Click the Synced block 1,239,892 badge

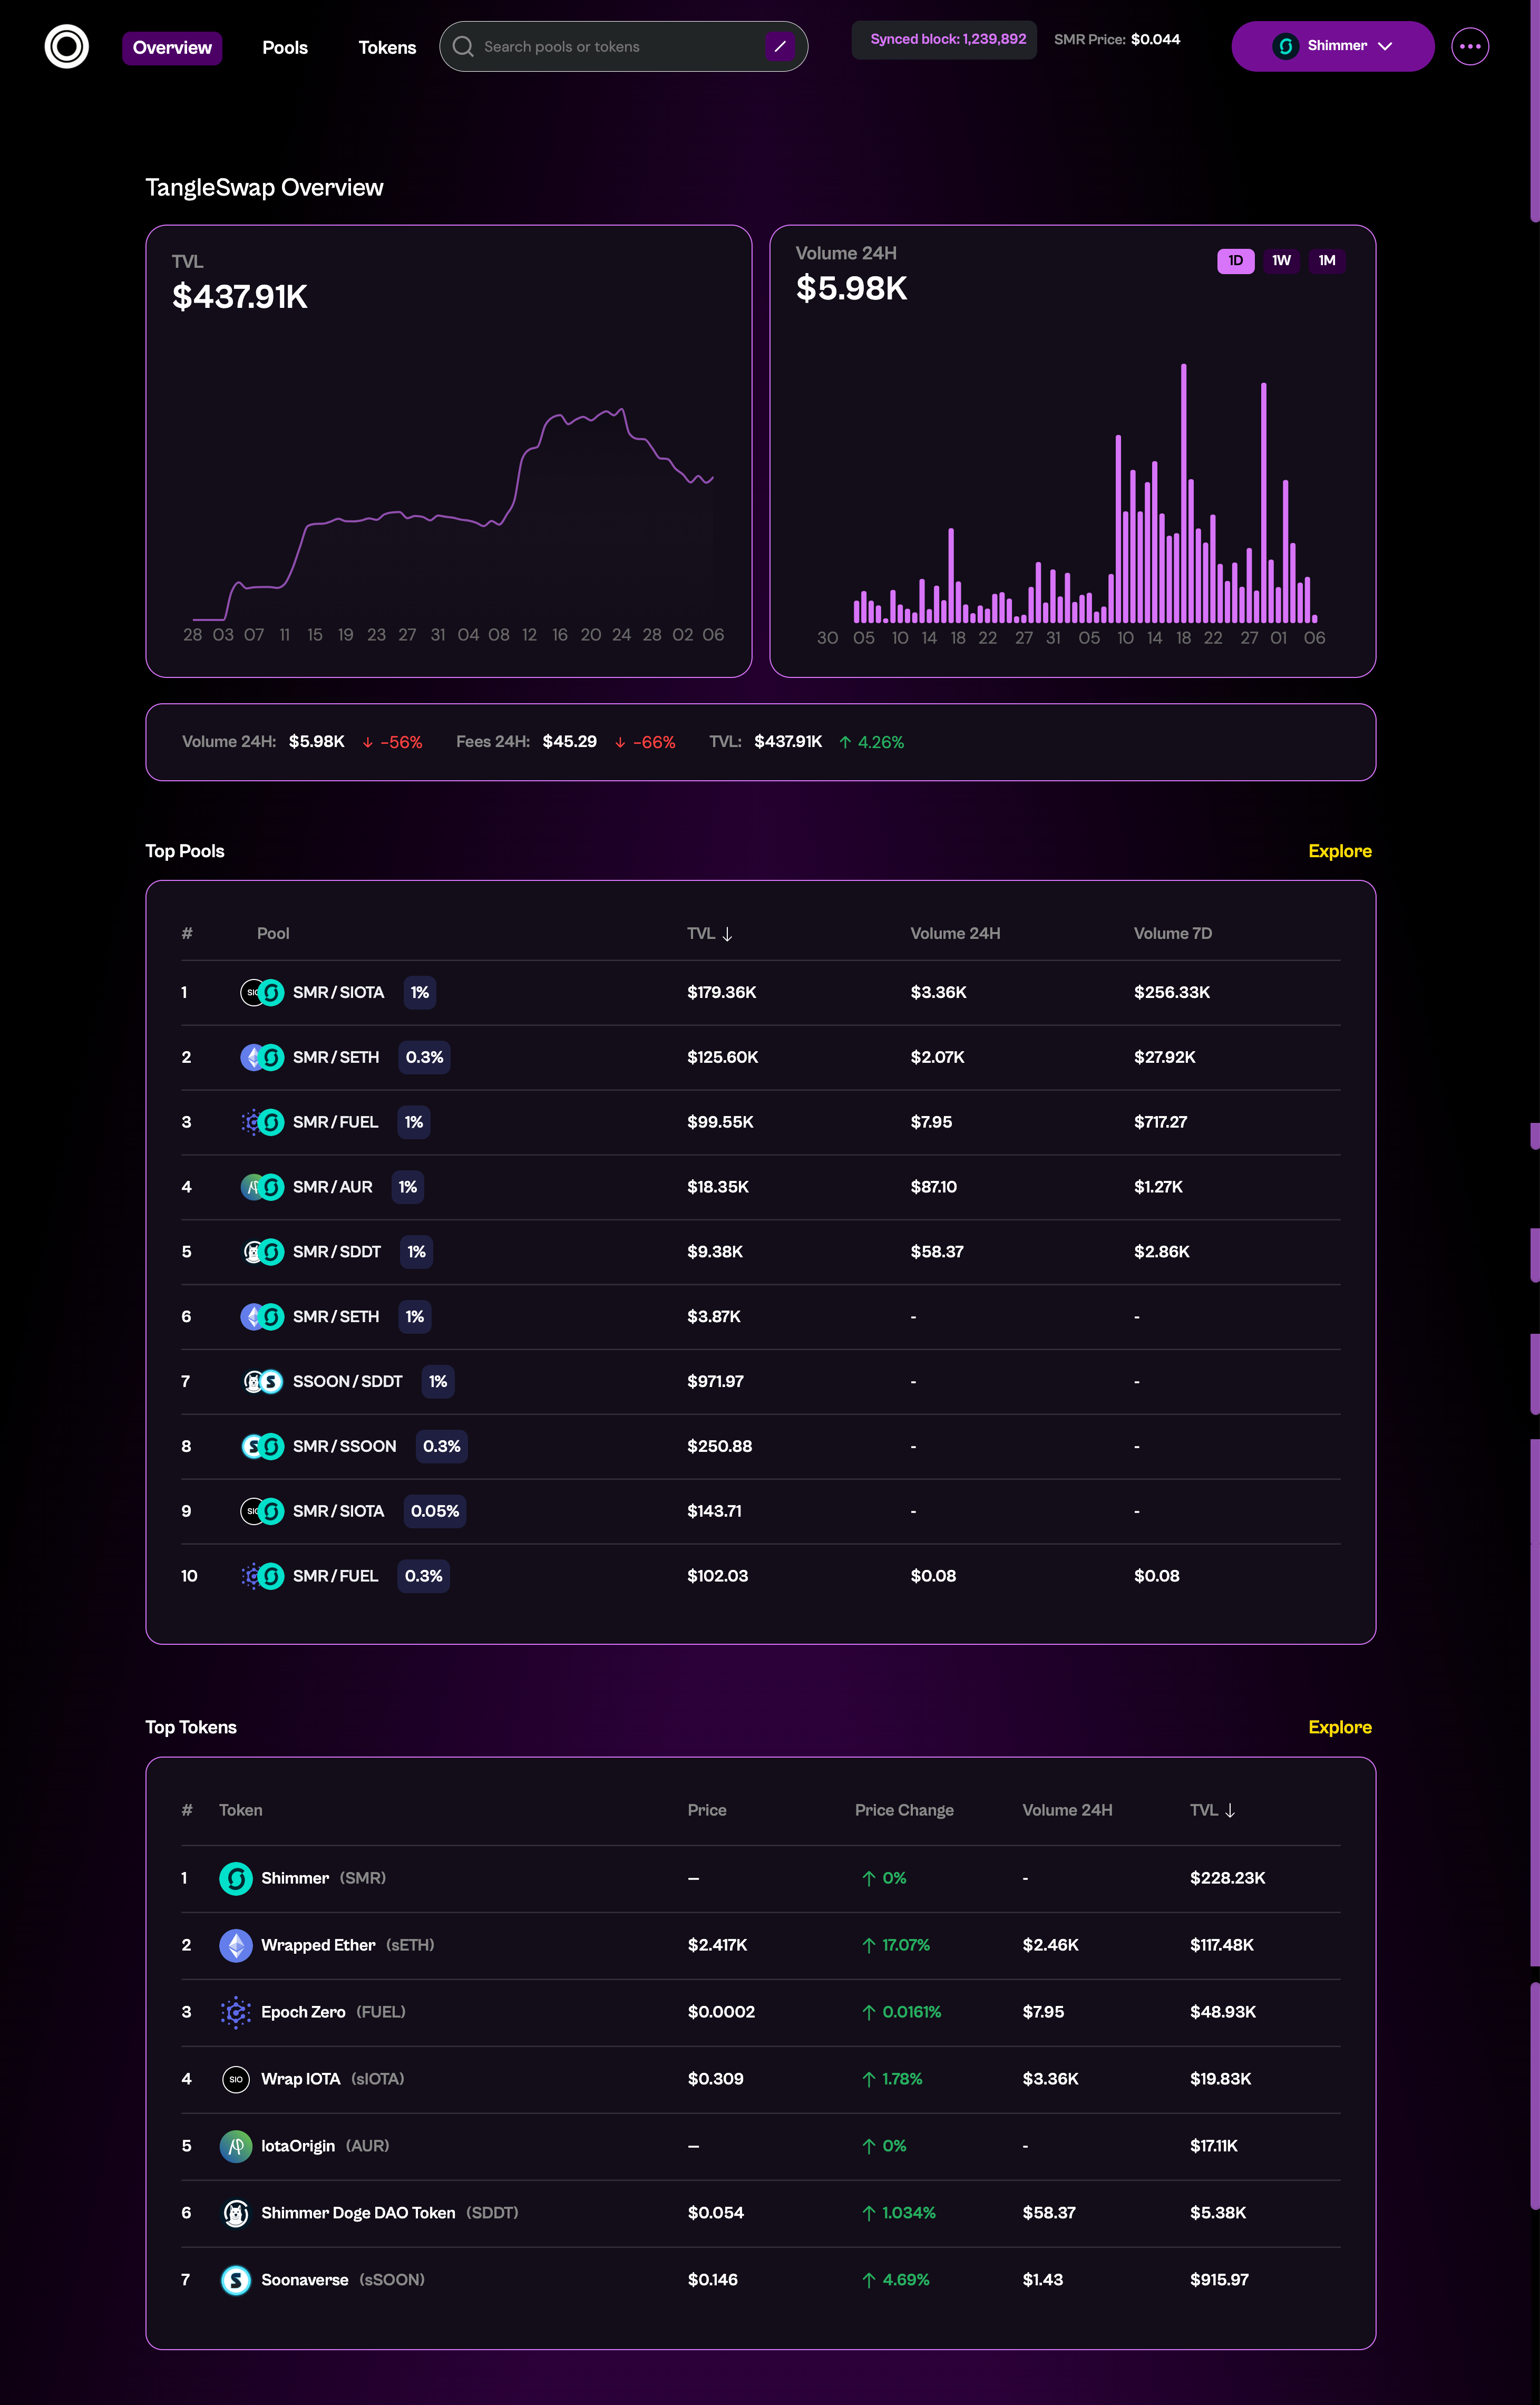[x=944, y=39]
